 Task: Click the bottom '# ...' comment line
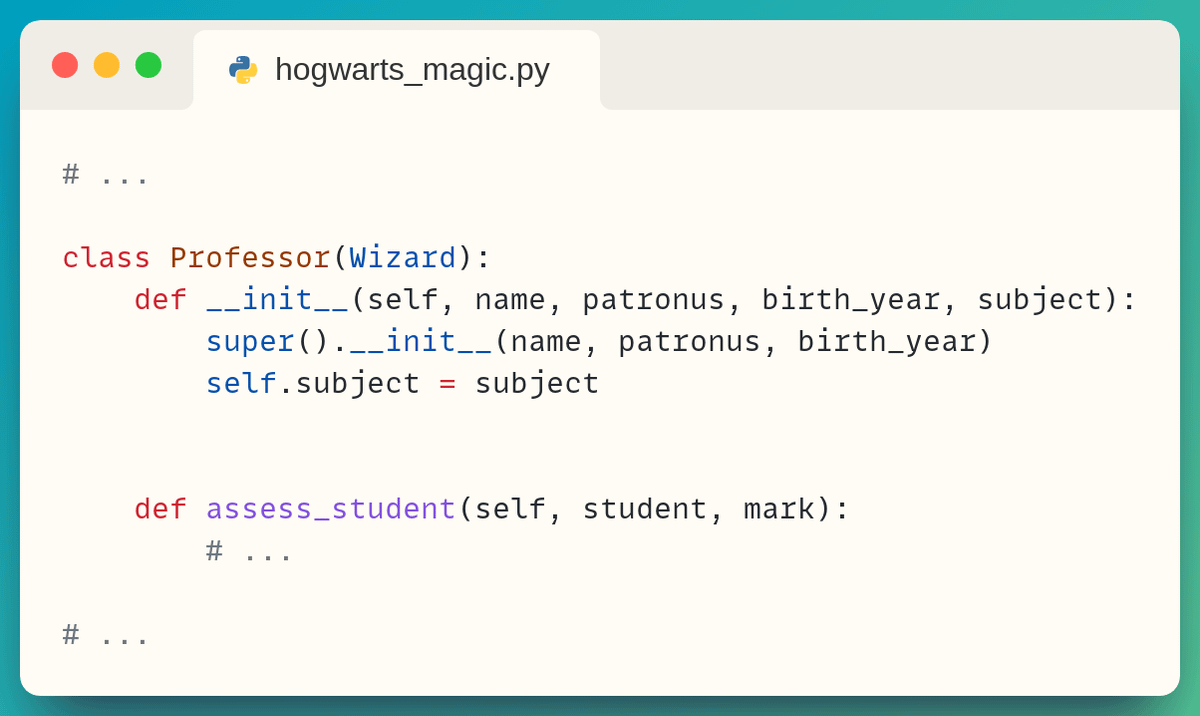(106, 635)
